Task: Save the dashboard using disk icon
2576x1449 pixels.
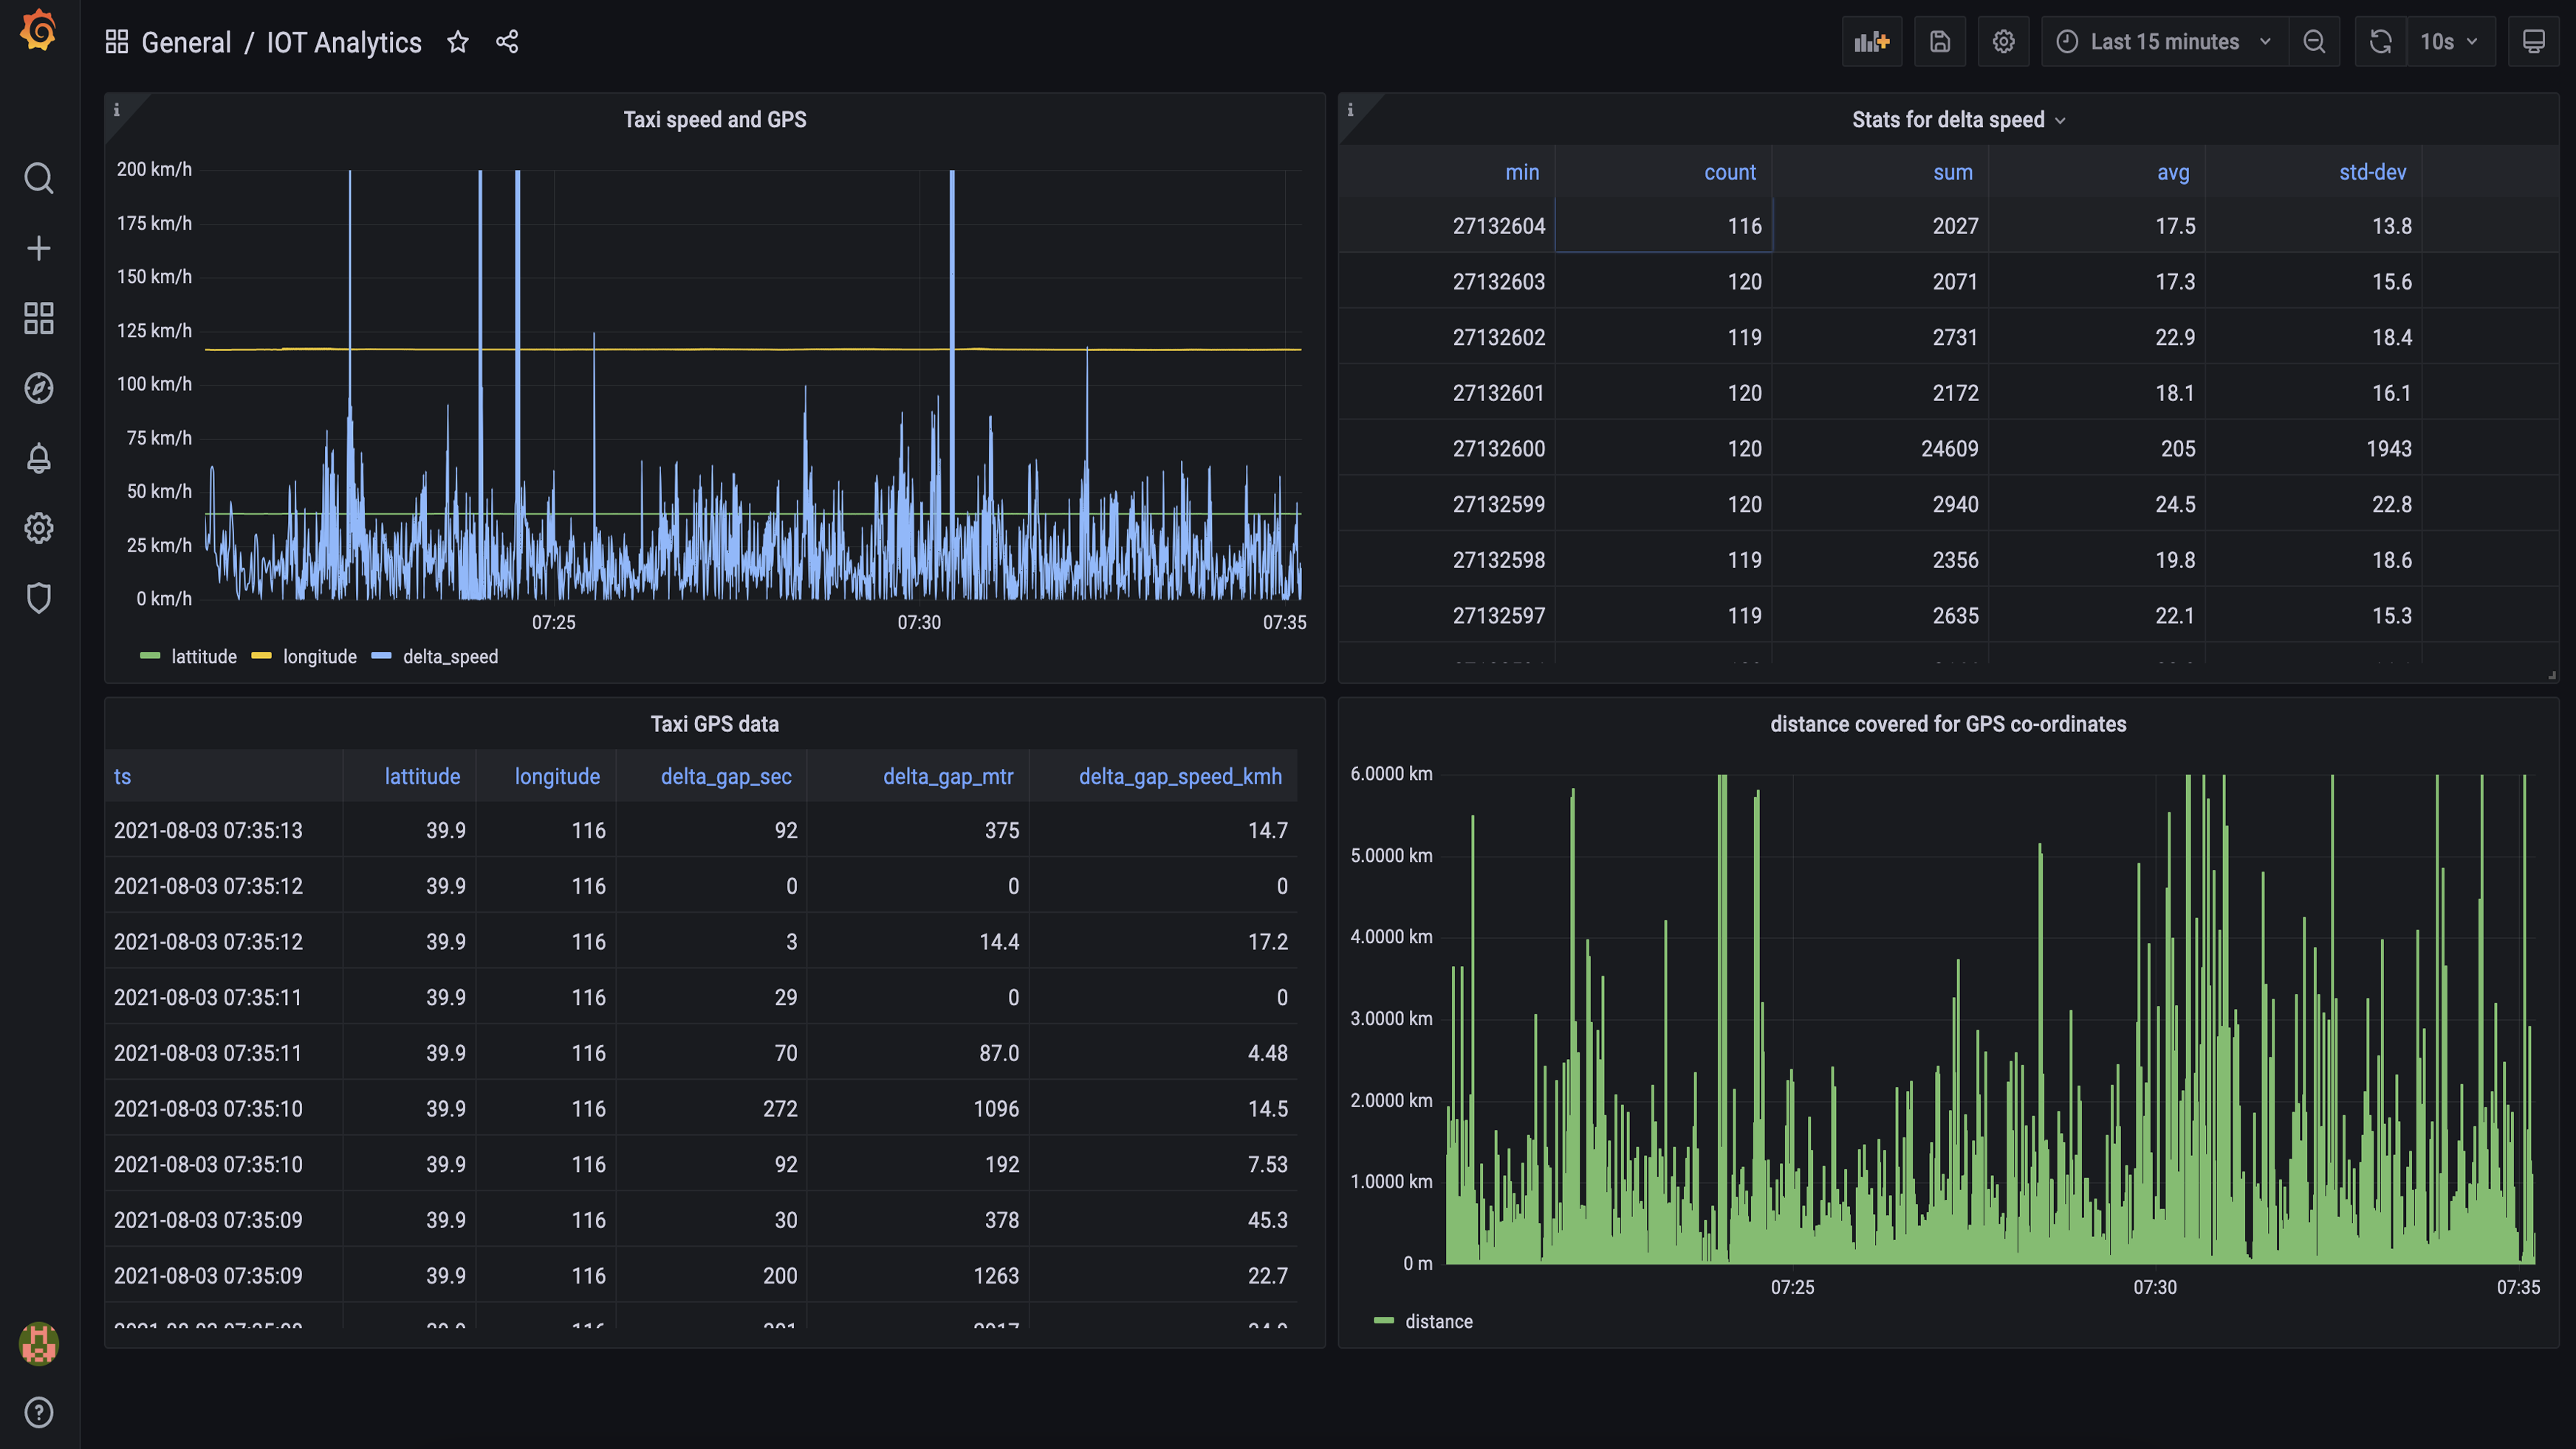Action: (1940, 41)
